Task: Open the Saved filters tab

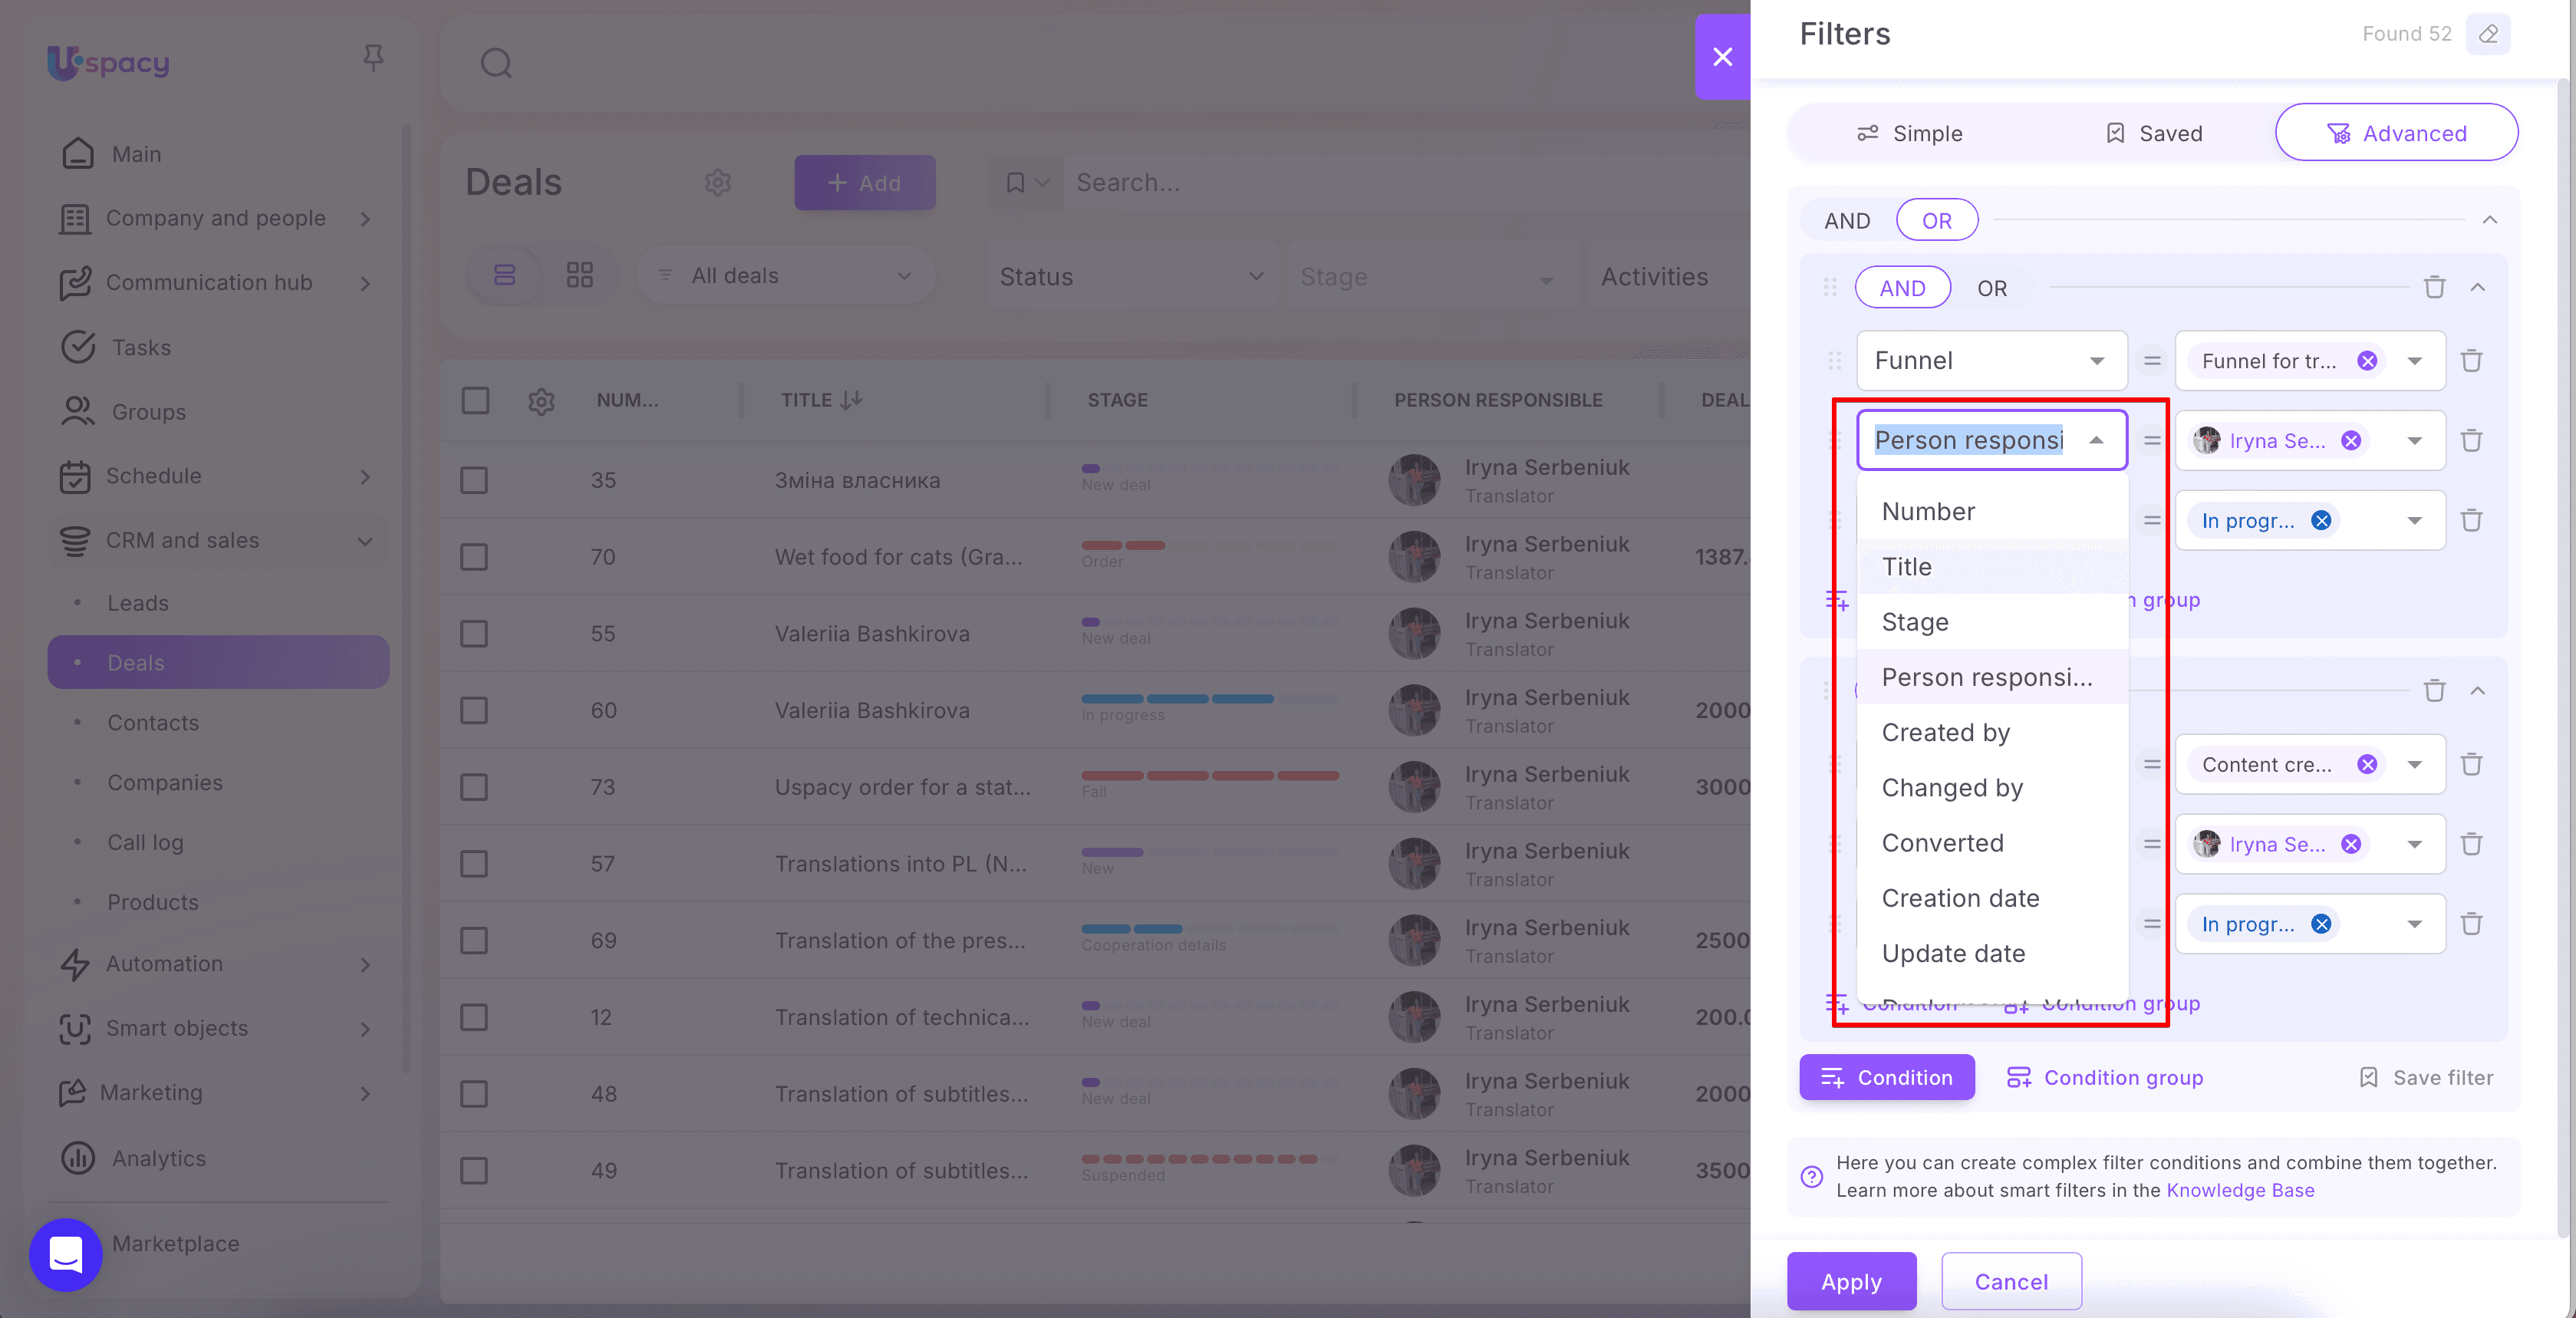Action: (x=2153, y=133)
